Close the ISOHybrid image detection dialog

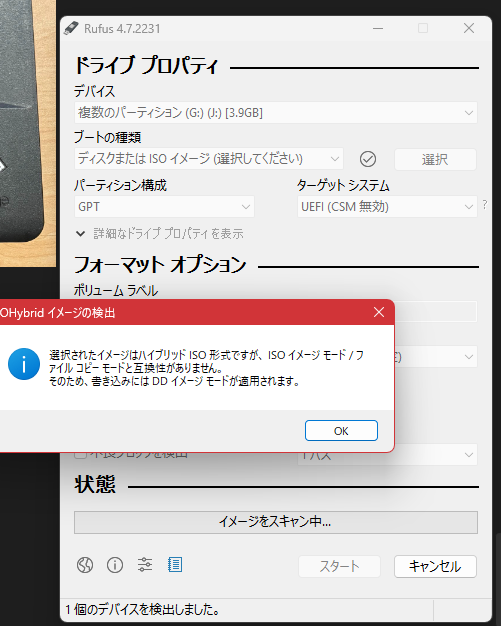pyautogui.click(x=379, y=312)
